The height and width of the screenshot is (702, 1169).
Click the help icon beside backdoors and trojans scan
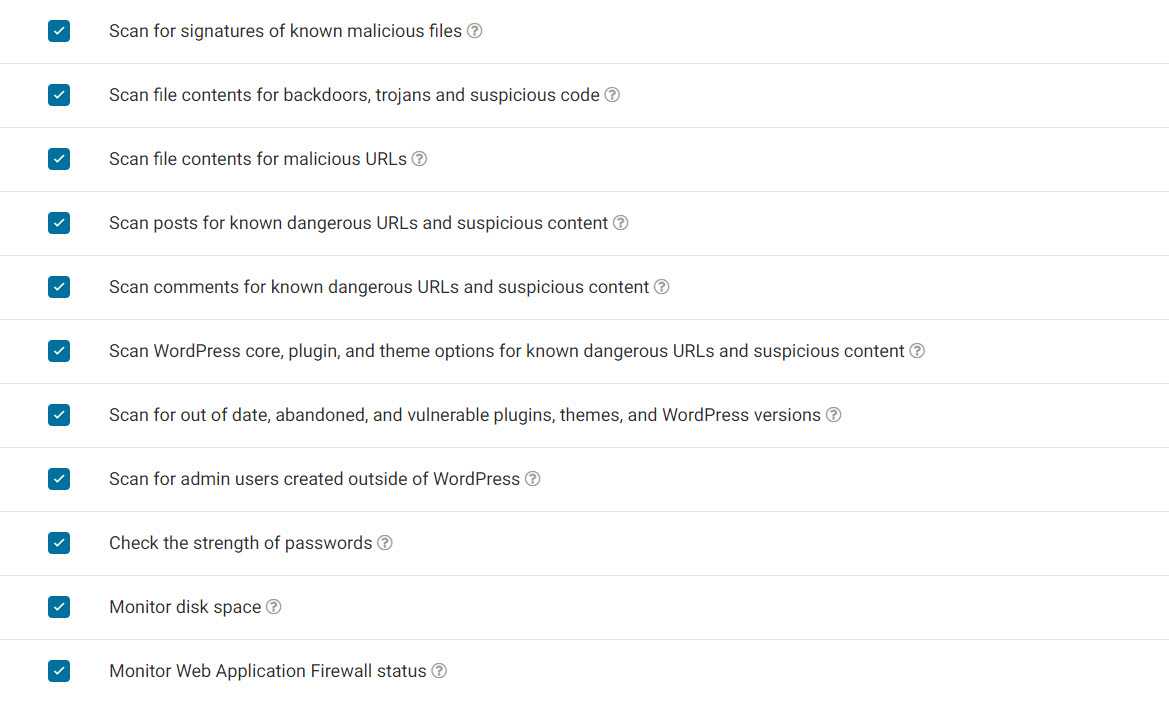[612, 95]
